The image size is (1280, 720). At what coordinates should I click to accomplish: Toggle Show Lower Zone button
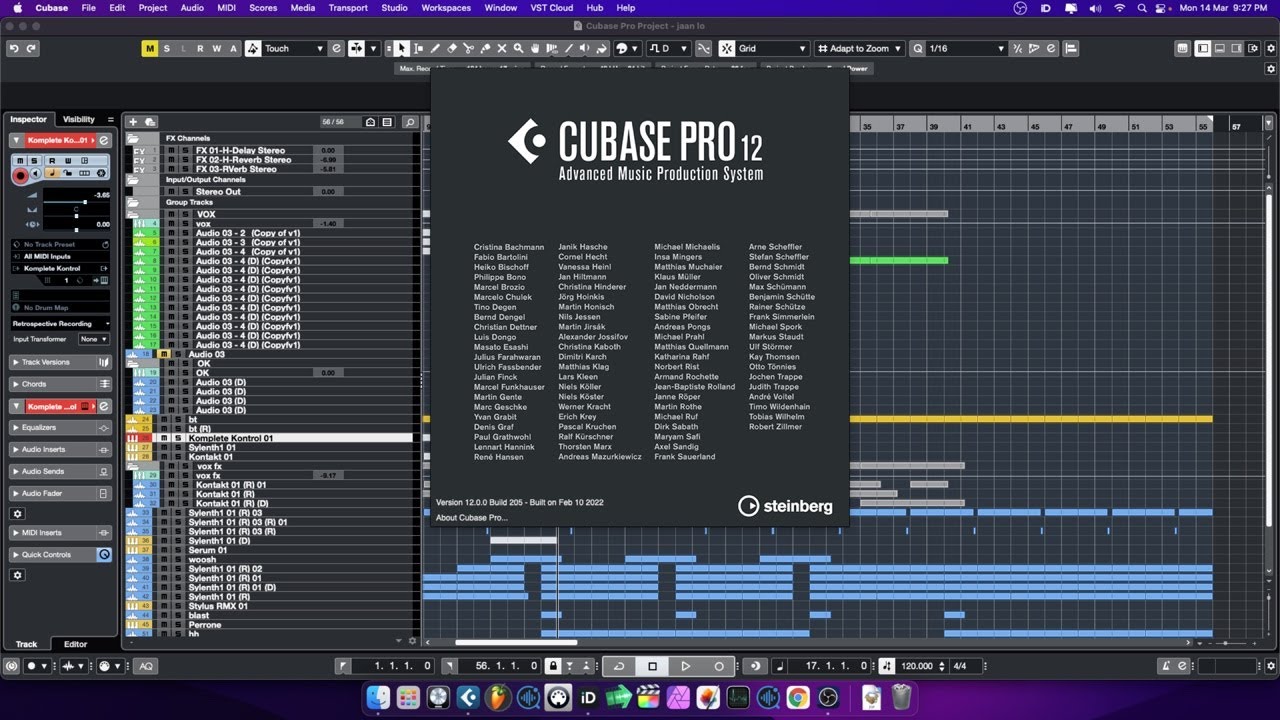(x=1220, y=48)
